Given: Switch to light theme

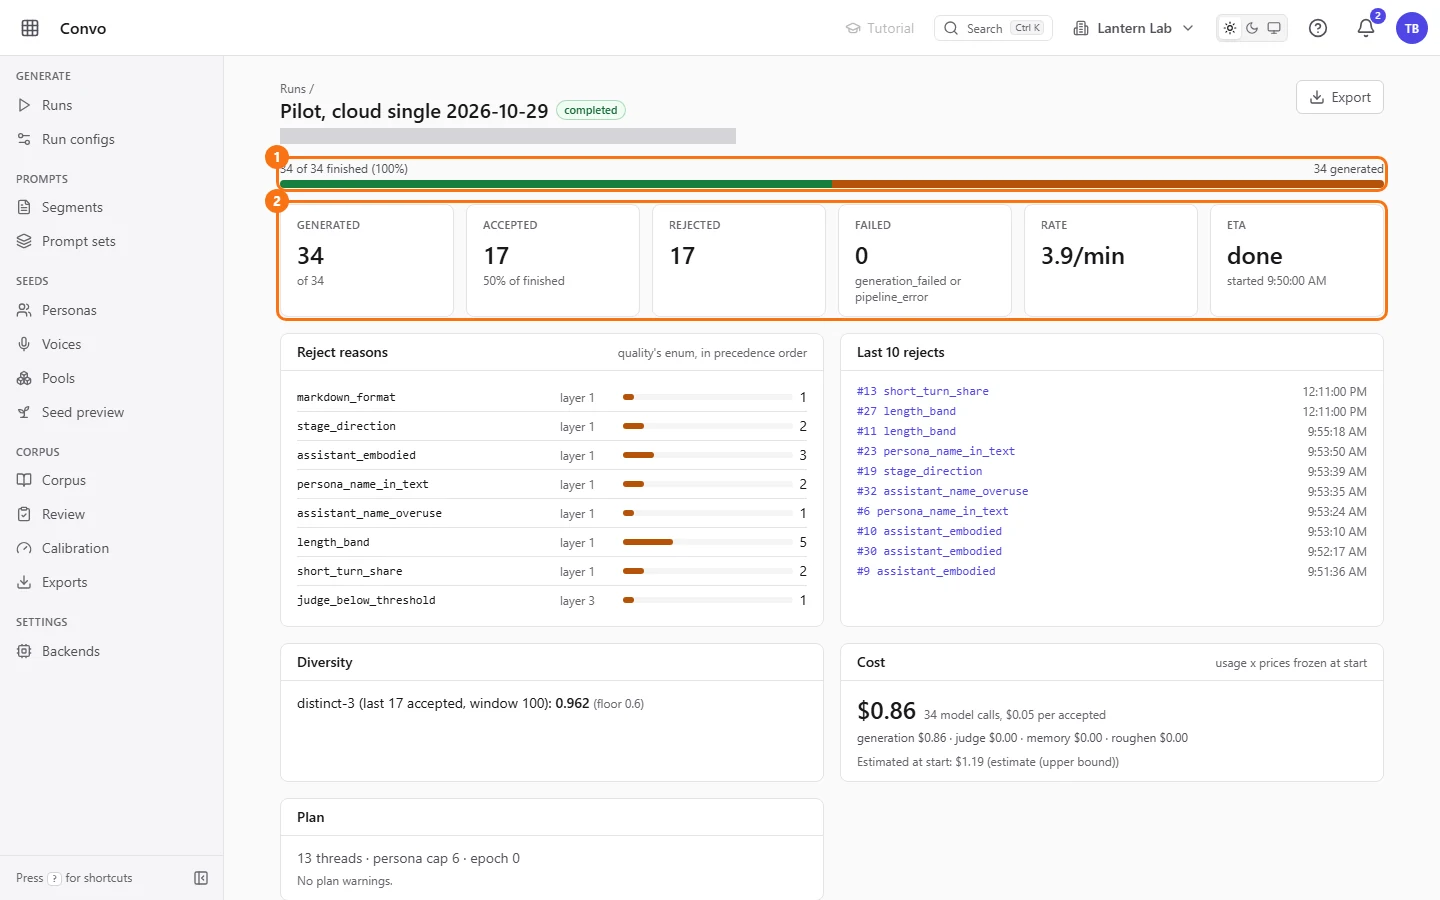Looking at the screenshot, I should [x=1230, y=28].
